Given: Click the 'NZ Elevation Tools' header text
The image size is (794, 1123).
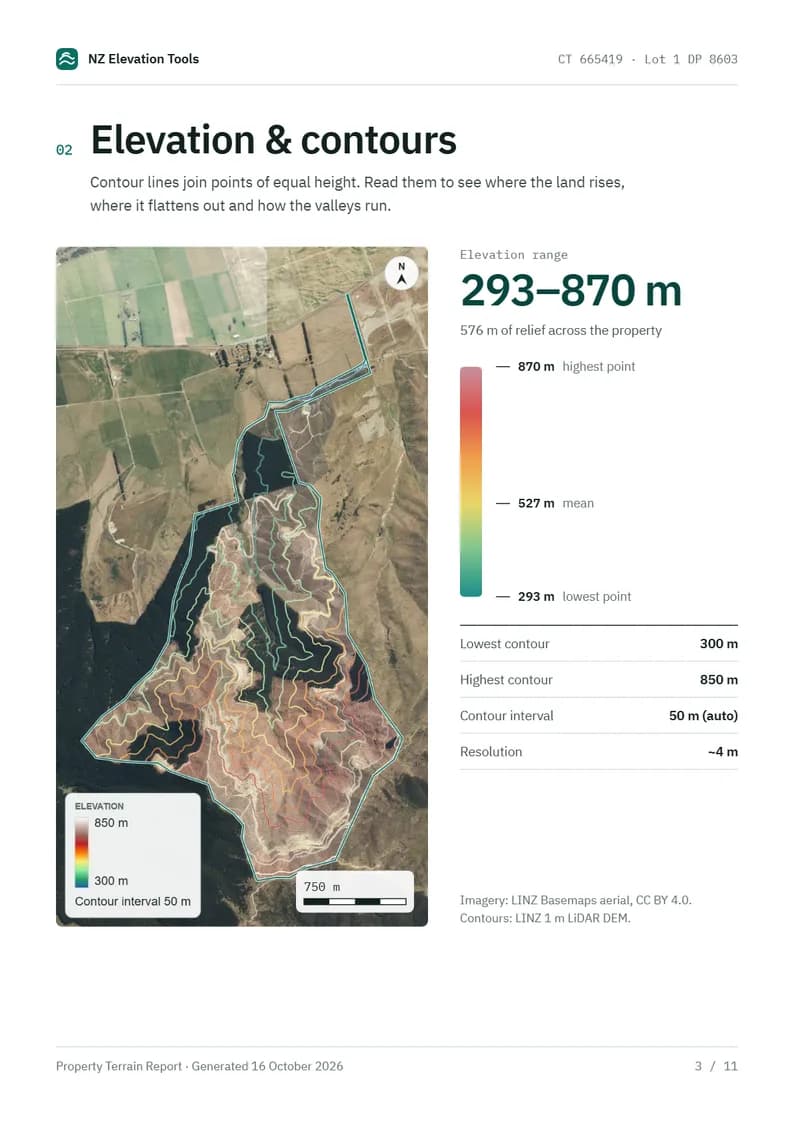Looking at the screenshot, I should click(x=143, y=59).
